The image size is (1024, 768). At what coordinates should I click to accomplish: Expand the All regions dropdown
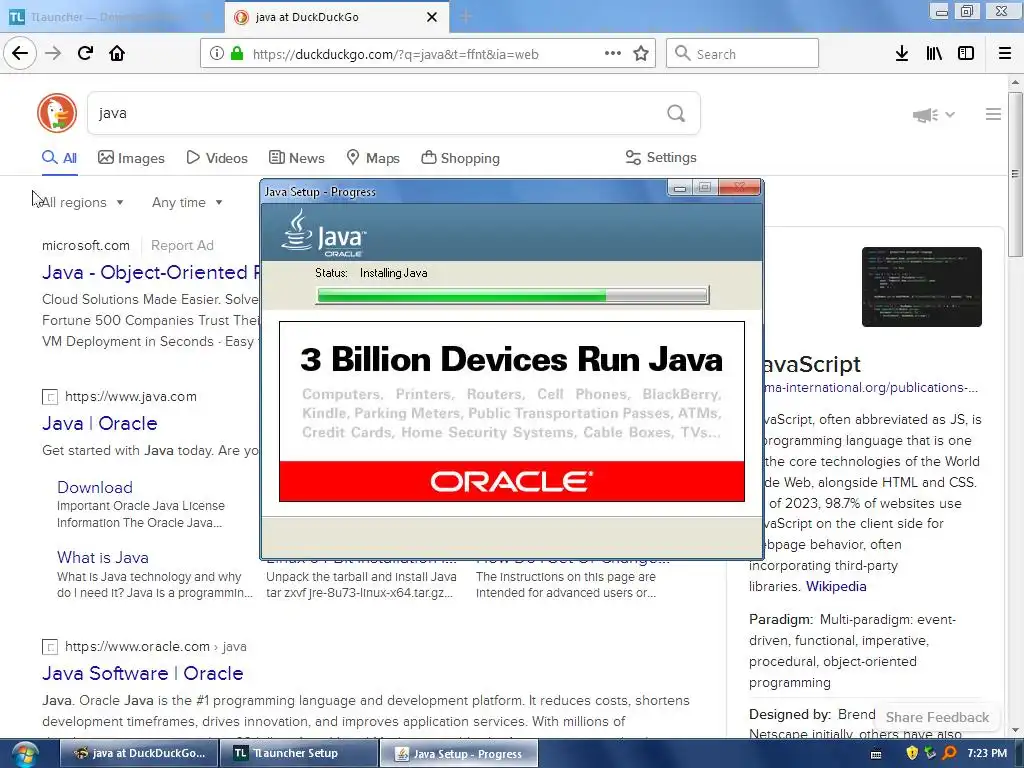point(81,202)
